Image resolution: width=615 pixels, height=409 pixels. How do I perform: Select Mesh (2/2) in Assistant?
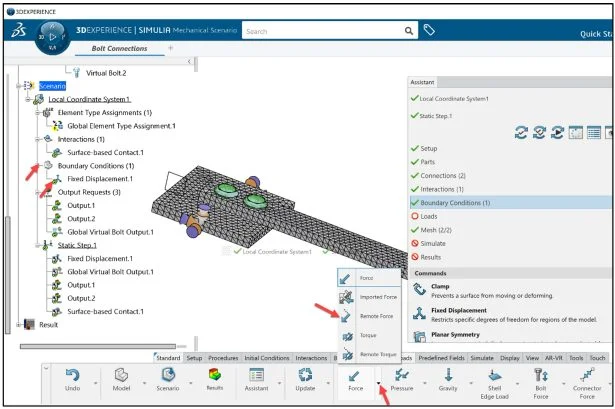coord(436,230)
